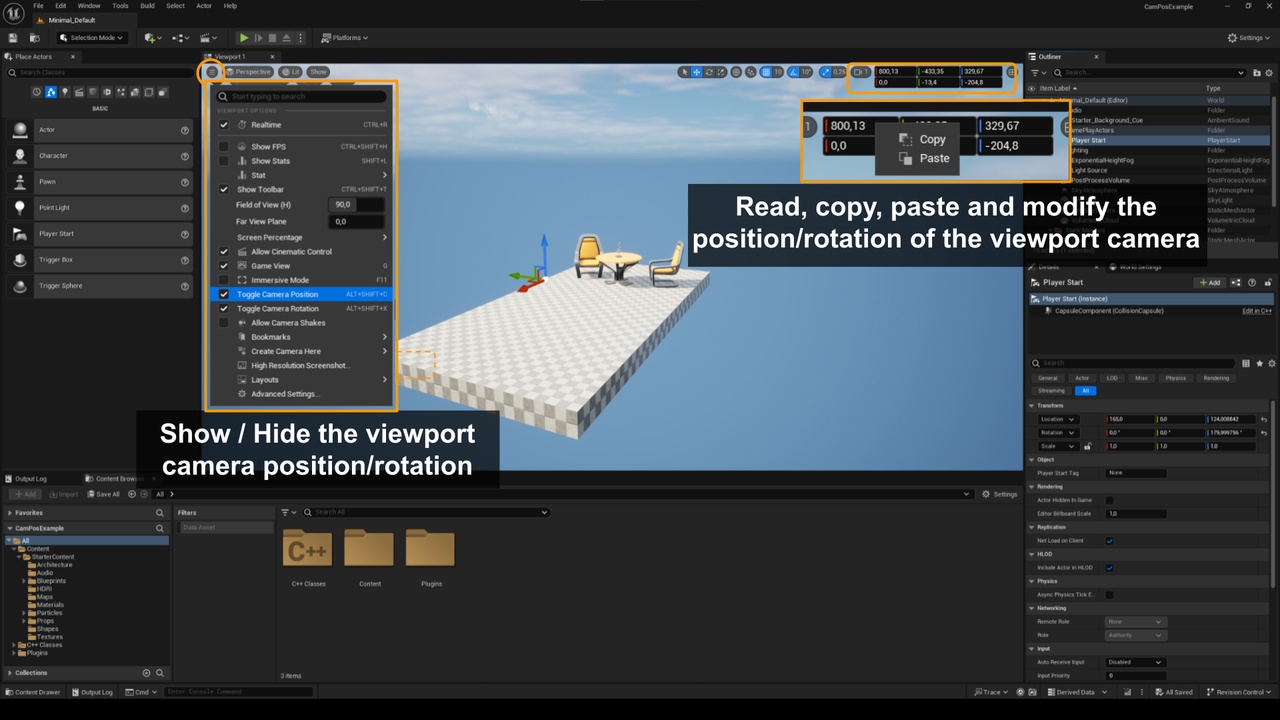Click the help icon next to Character
Image resolution: width=1280 pixels, height=720 pixels.
coord(185,156)
